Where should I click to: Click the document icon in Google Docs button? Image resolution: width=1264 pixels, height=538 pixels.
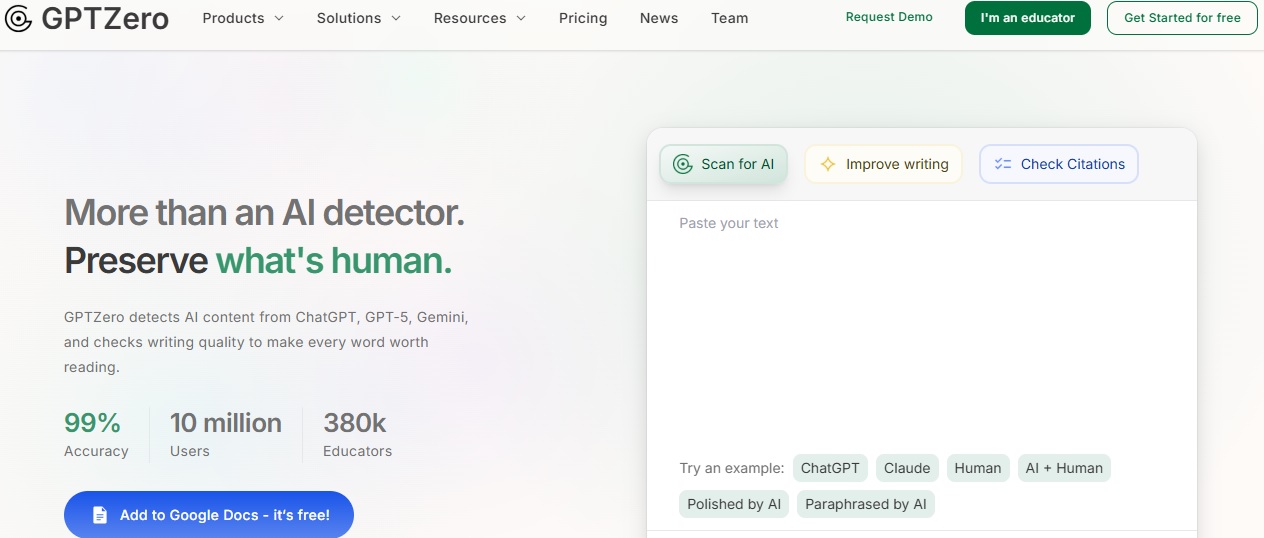100,515
